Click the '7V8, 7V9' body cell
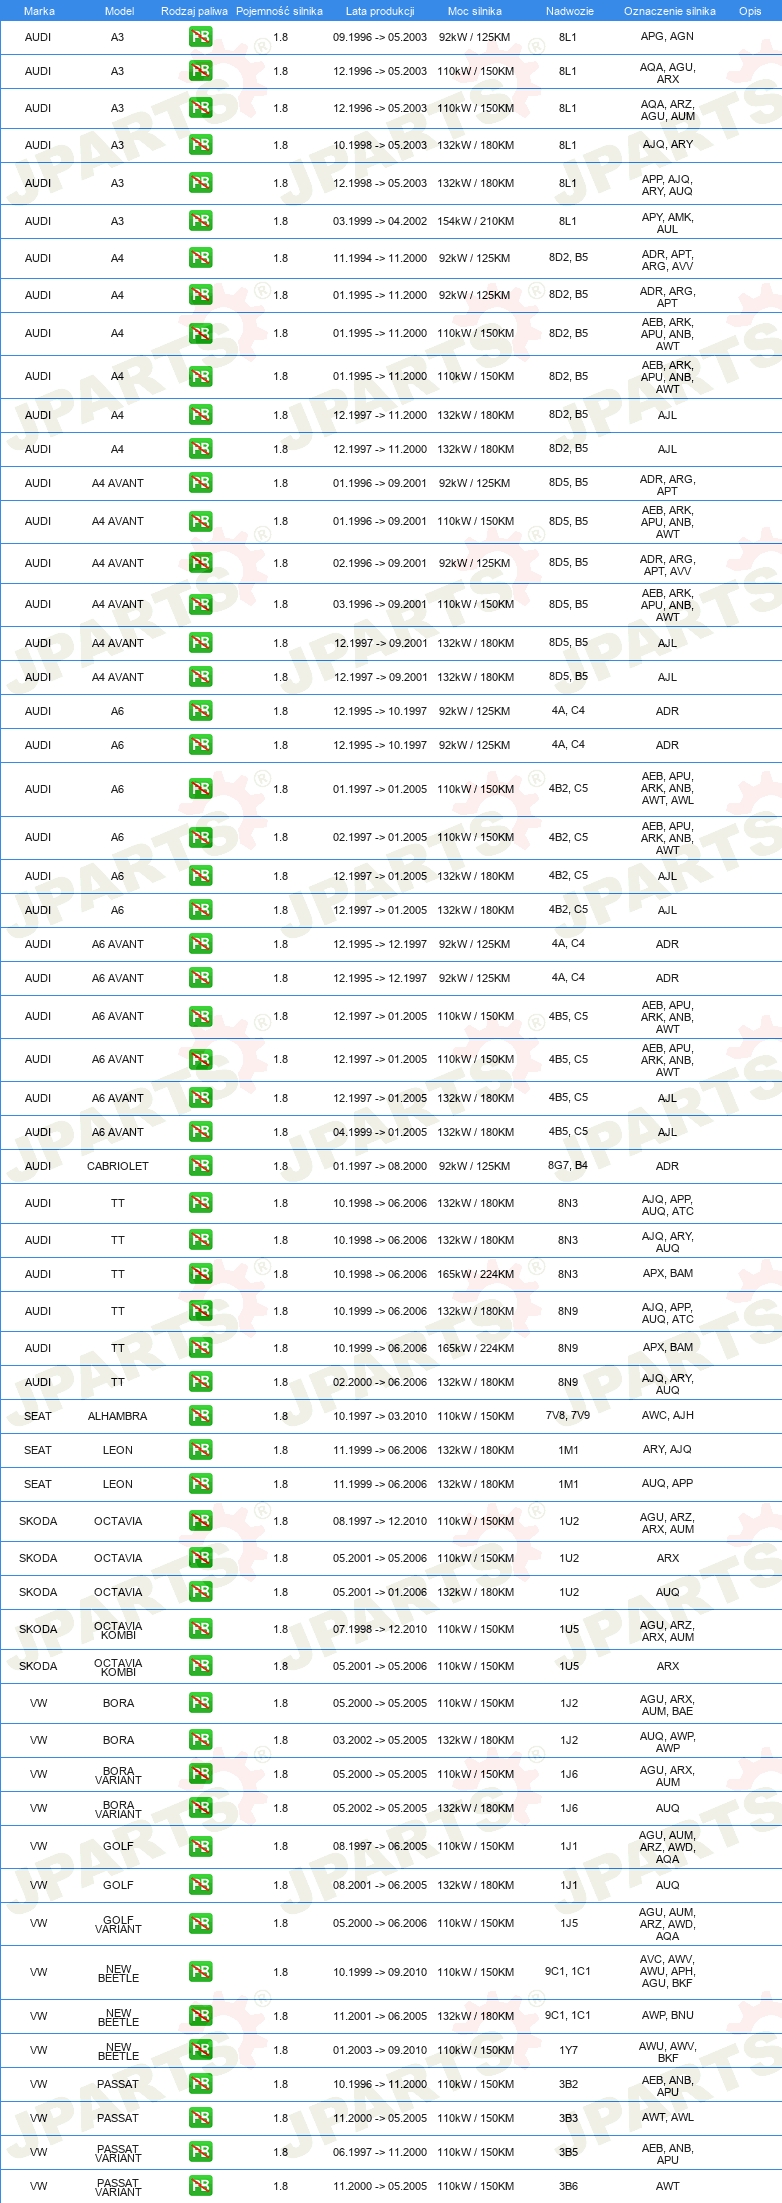Image resolution: width=782 pixels, height=2203 pixels. (x=568, y=1415)
